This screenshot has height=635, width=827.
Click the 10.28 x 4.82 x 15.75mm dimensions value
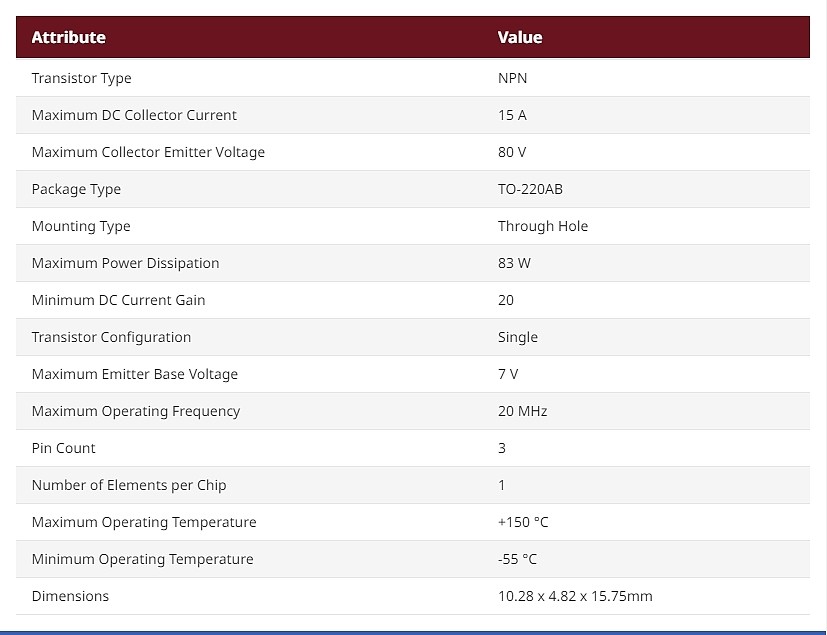pos(575,596)
